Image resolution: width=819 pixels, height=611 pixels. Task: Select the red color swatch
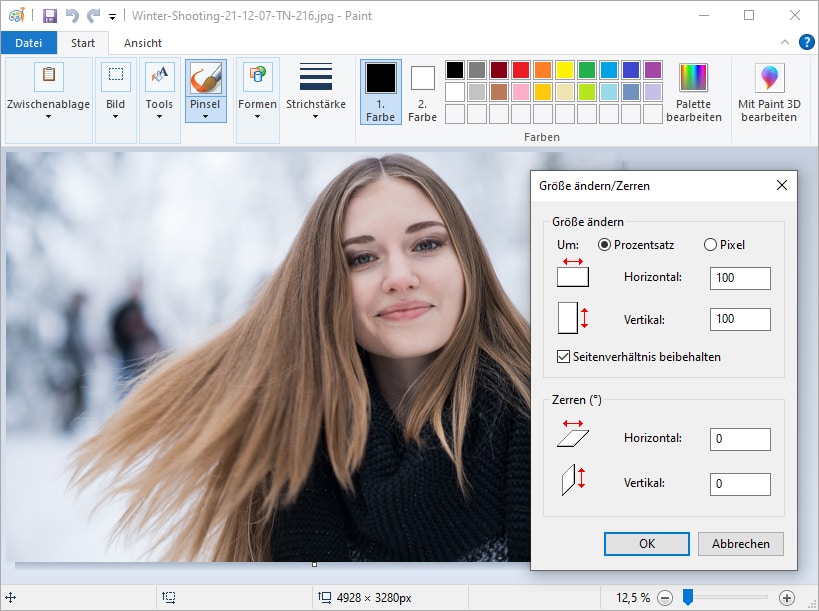pos(519,69)
